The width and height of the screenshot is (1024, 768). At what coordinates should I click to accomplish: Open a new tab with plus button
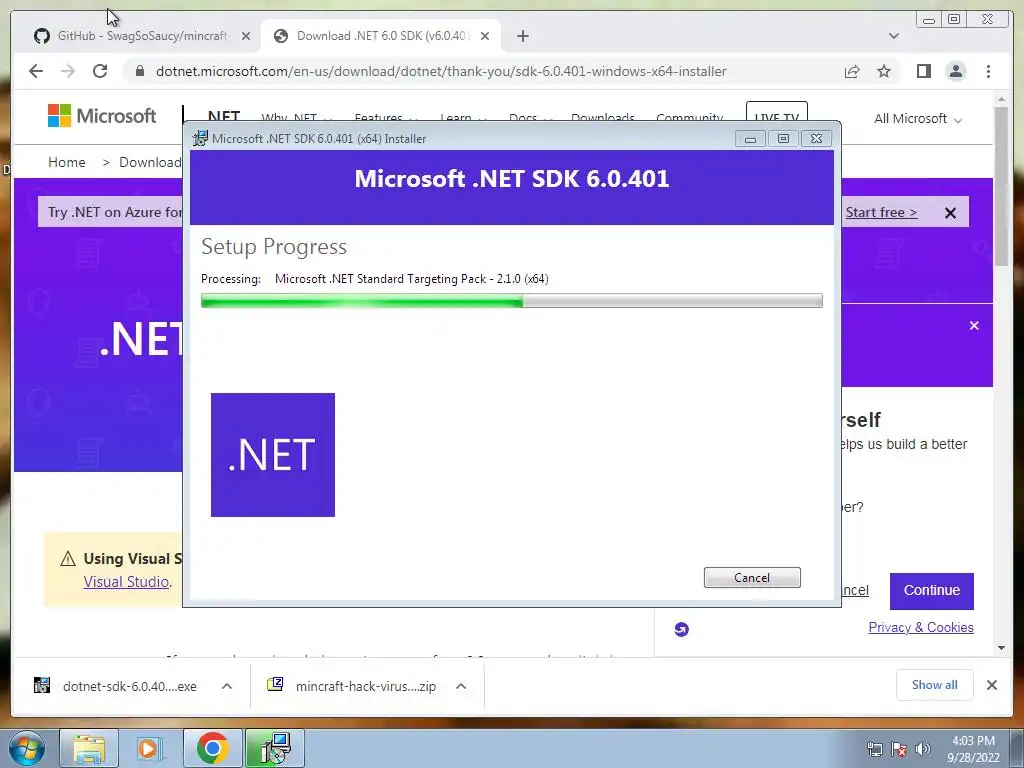[522, 36]
